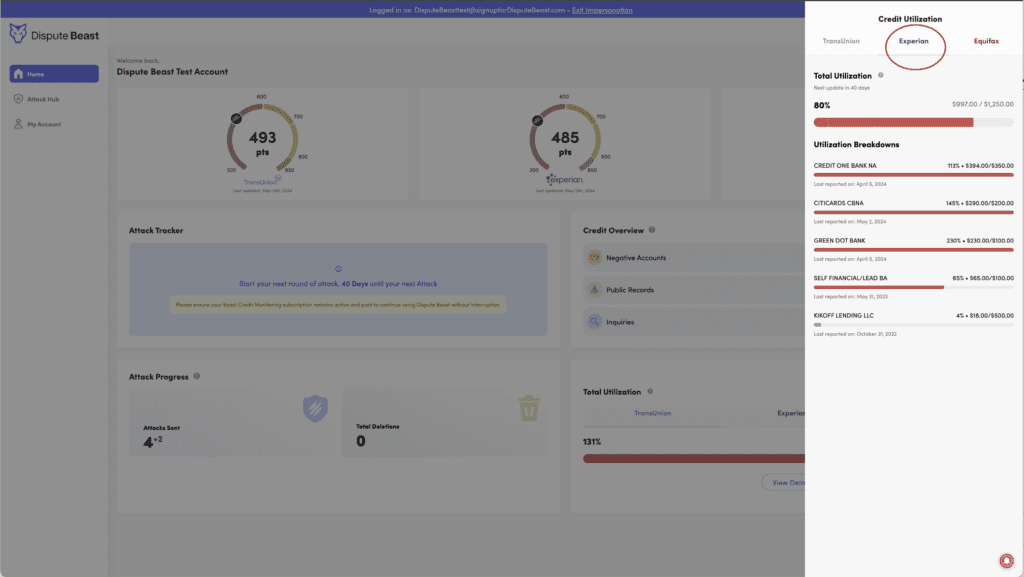Click the info icon beside Total Utilization in side panel
The image size is (1024, 577).
coord(881,75)
